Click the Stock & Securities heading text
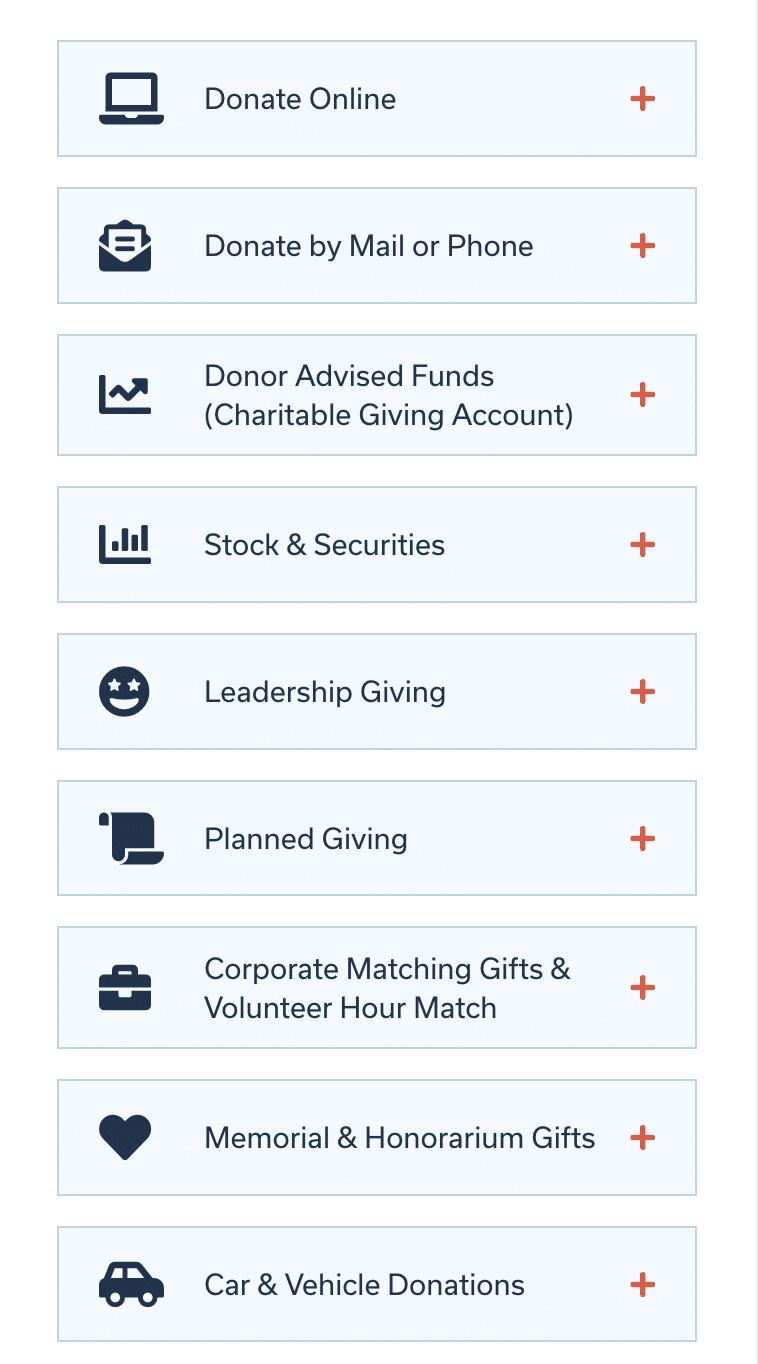This screenshot has width=758, height=1364. [x=324, y=545]
